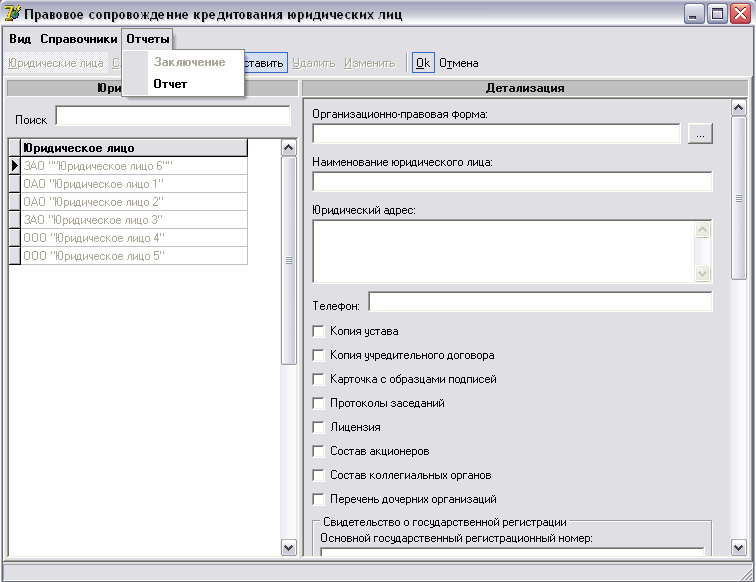756x582 pixels.
Task: Confirm with the Ok button
Action: 423,63
